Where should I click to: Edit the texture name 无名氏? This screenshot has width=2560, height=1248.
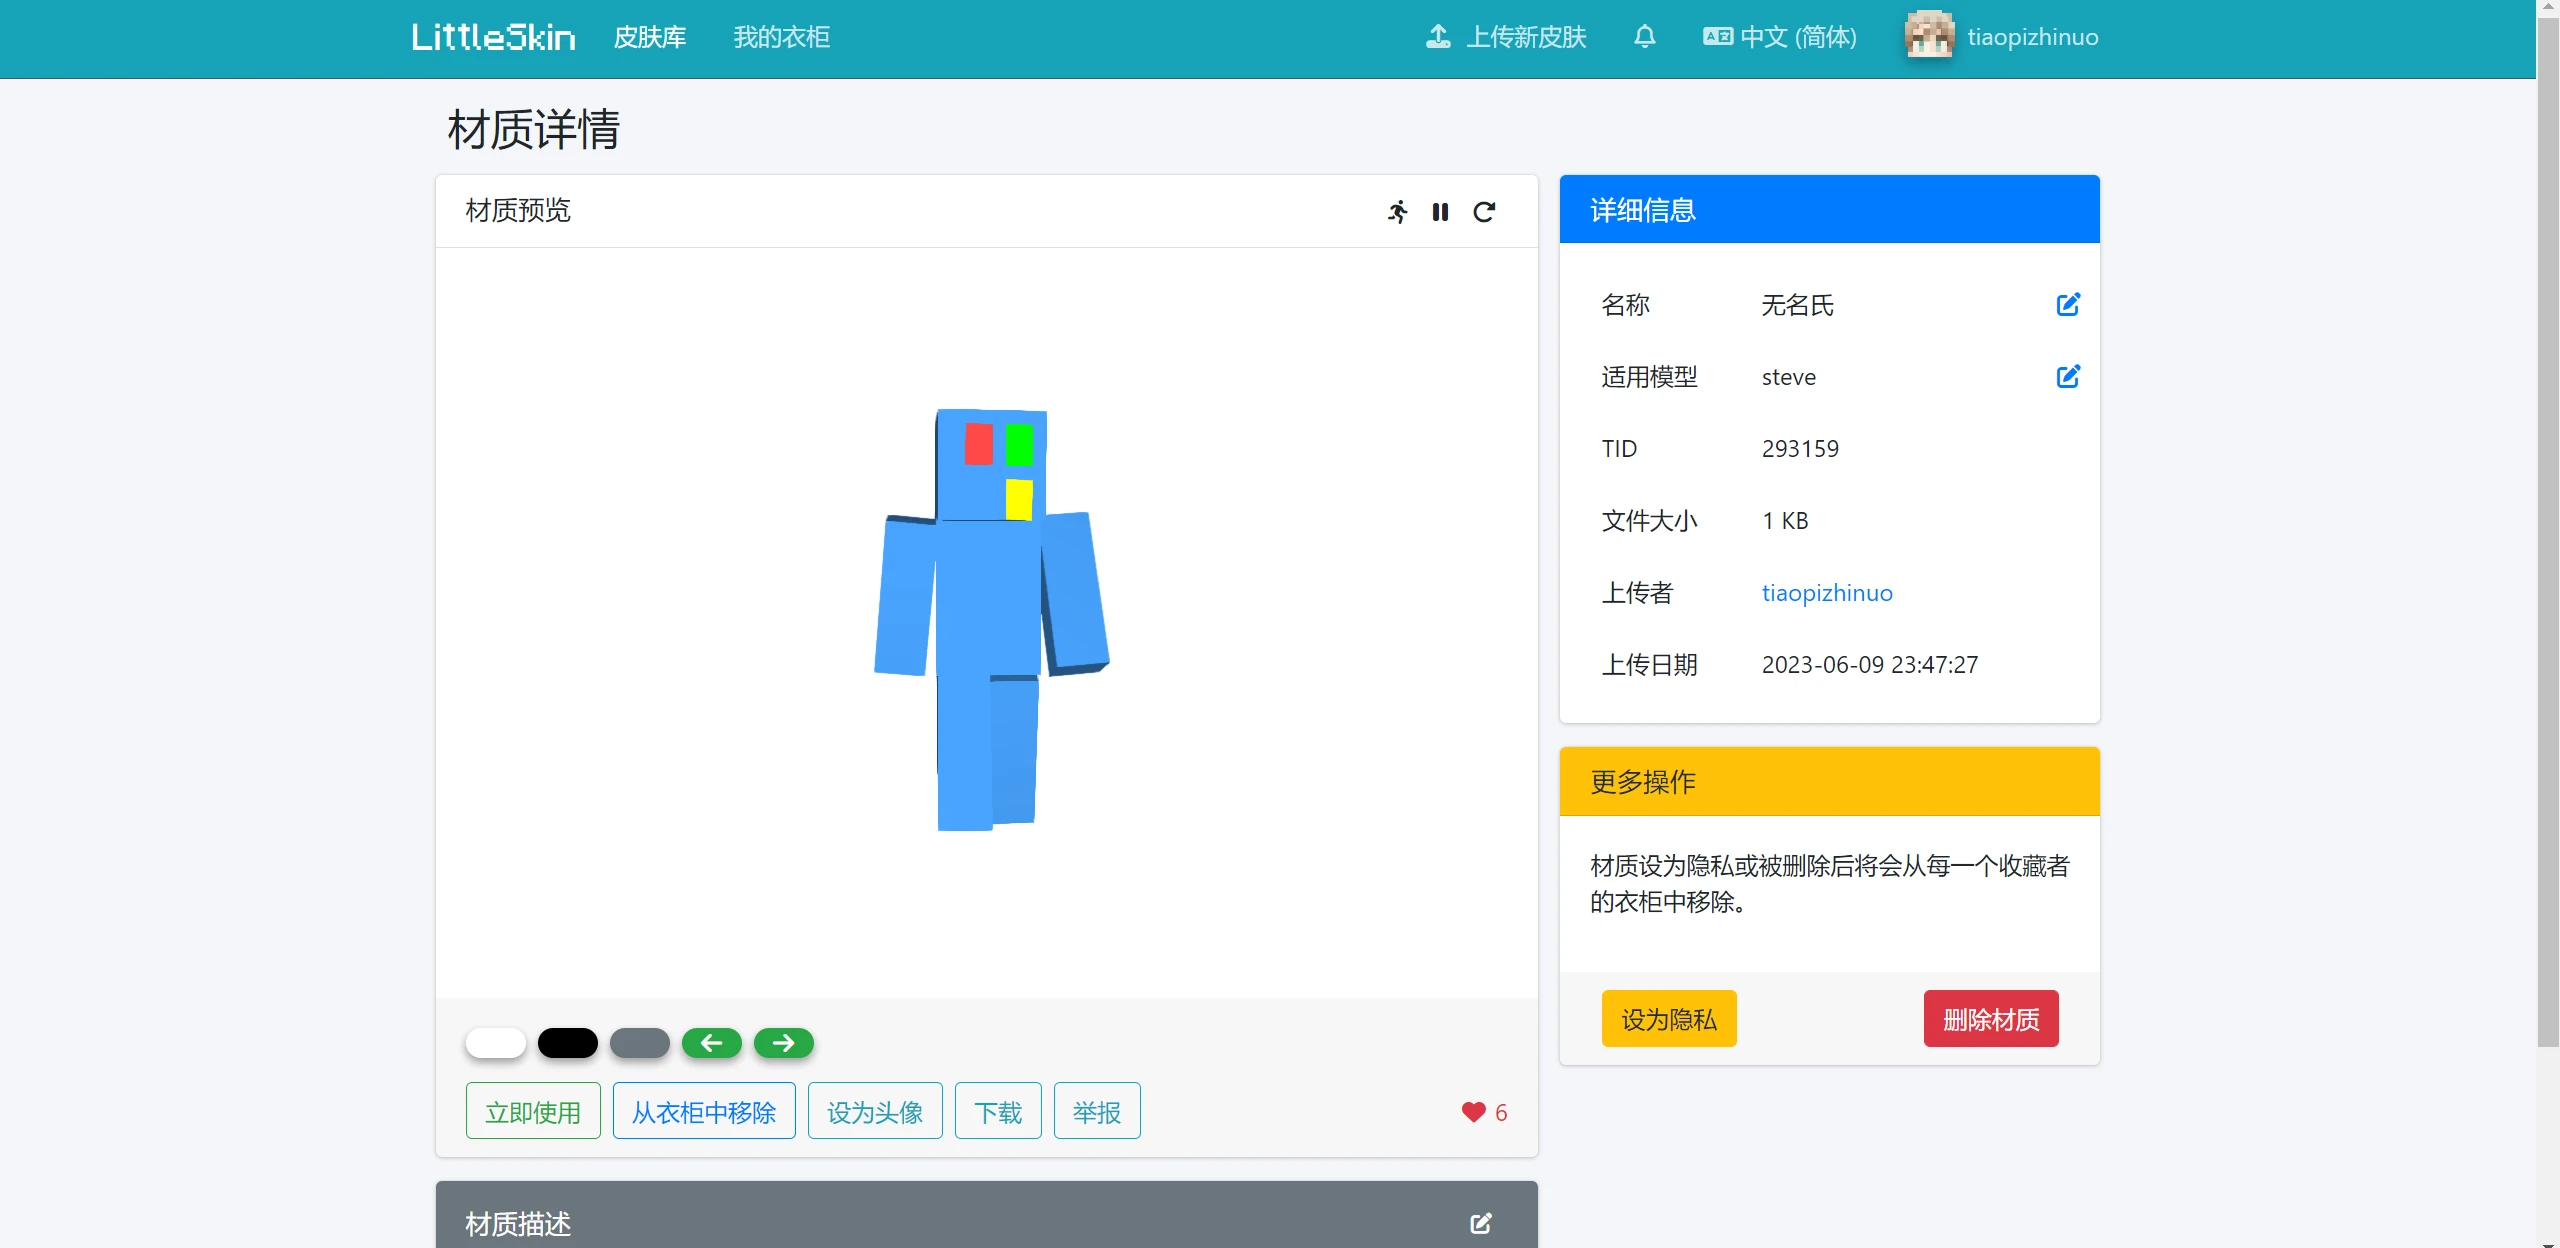[x=2068, y=305]
